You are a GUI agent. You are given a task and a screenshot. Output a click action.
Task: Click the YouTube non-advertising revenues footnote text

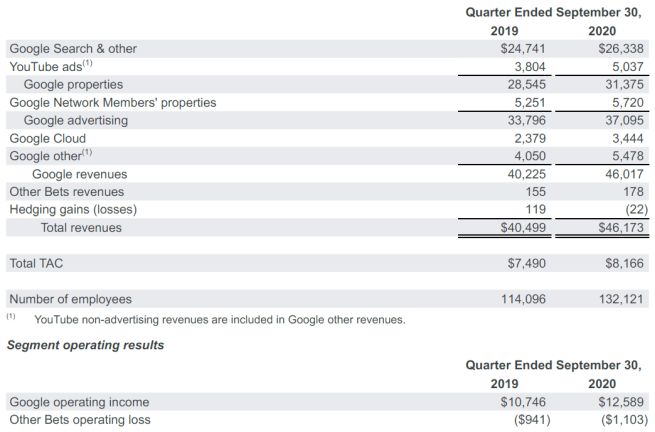[x=219, y=320]
